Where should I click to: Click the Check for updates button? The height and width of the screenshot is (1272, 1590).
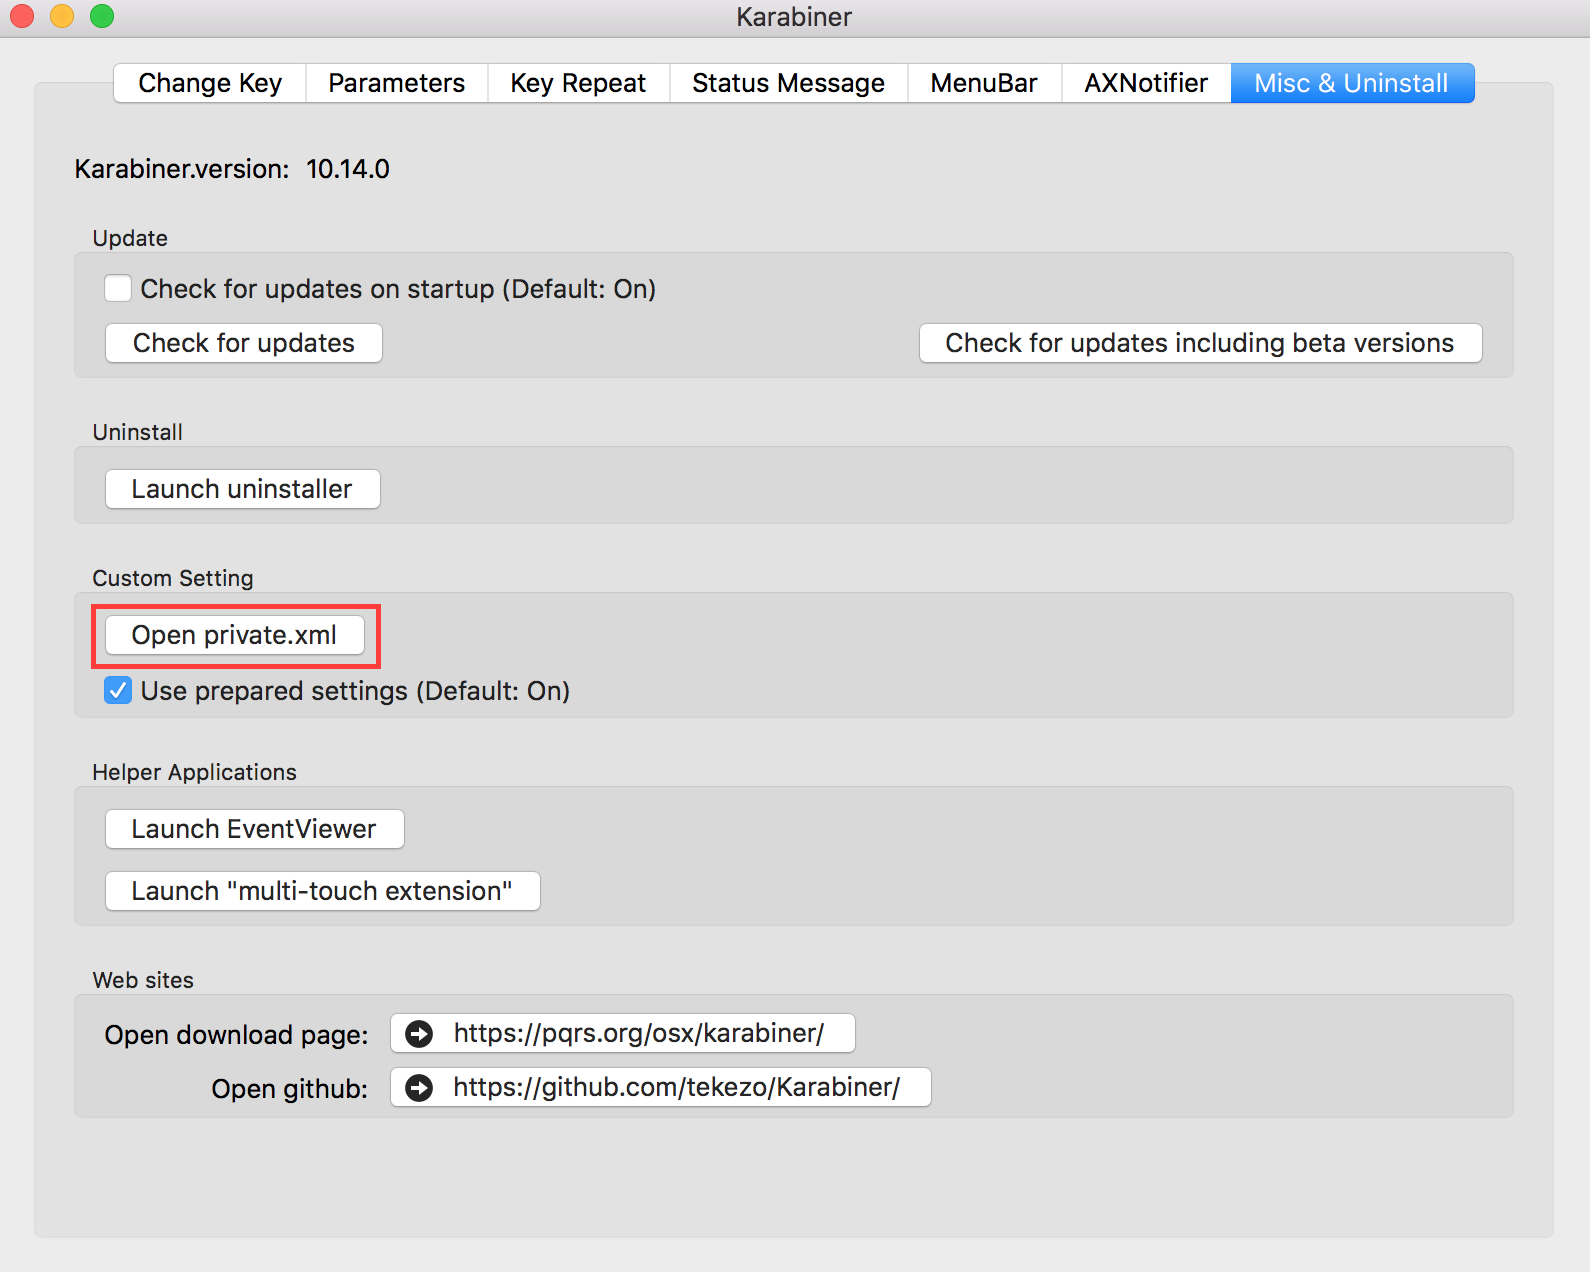(244, 343)
